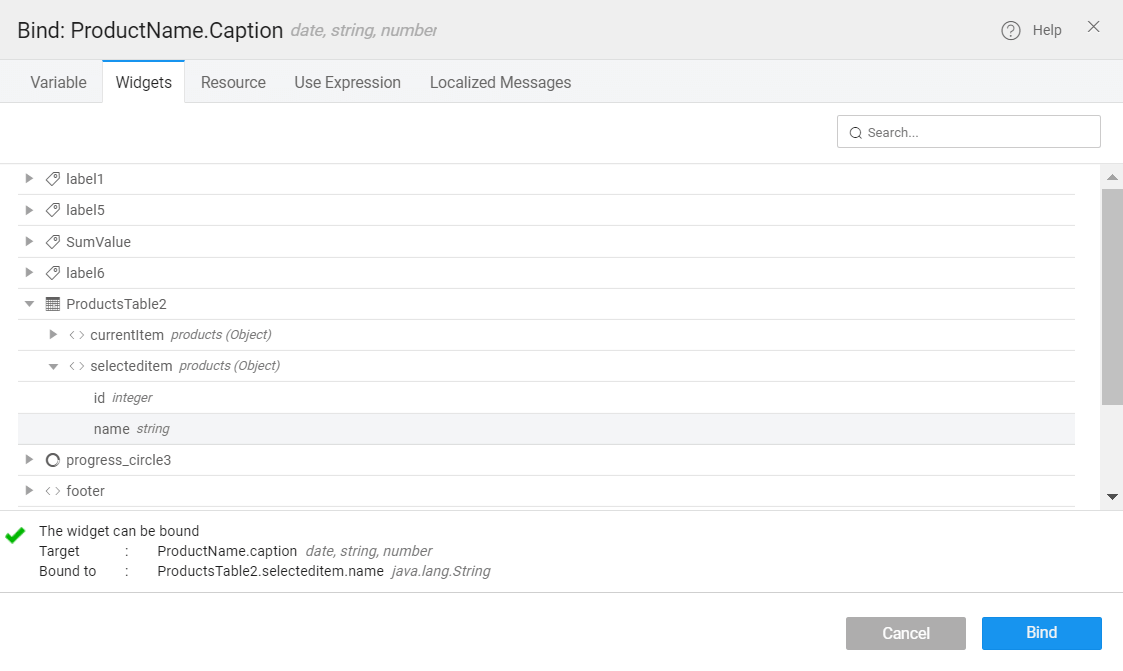Viewport: 1123px width, 671px height.
Task: Click the label tag icon beside label1
Action: coord(53,179)
